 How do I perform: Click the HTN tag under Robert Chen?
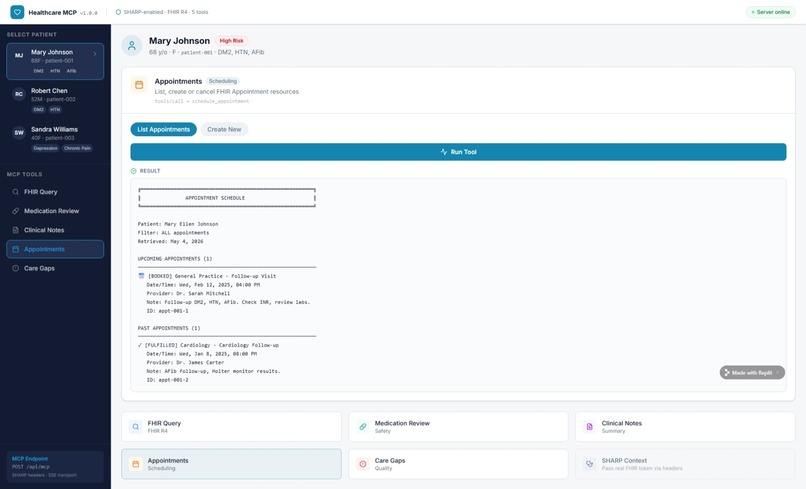pos(55,110)
